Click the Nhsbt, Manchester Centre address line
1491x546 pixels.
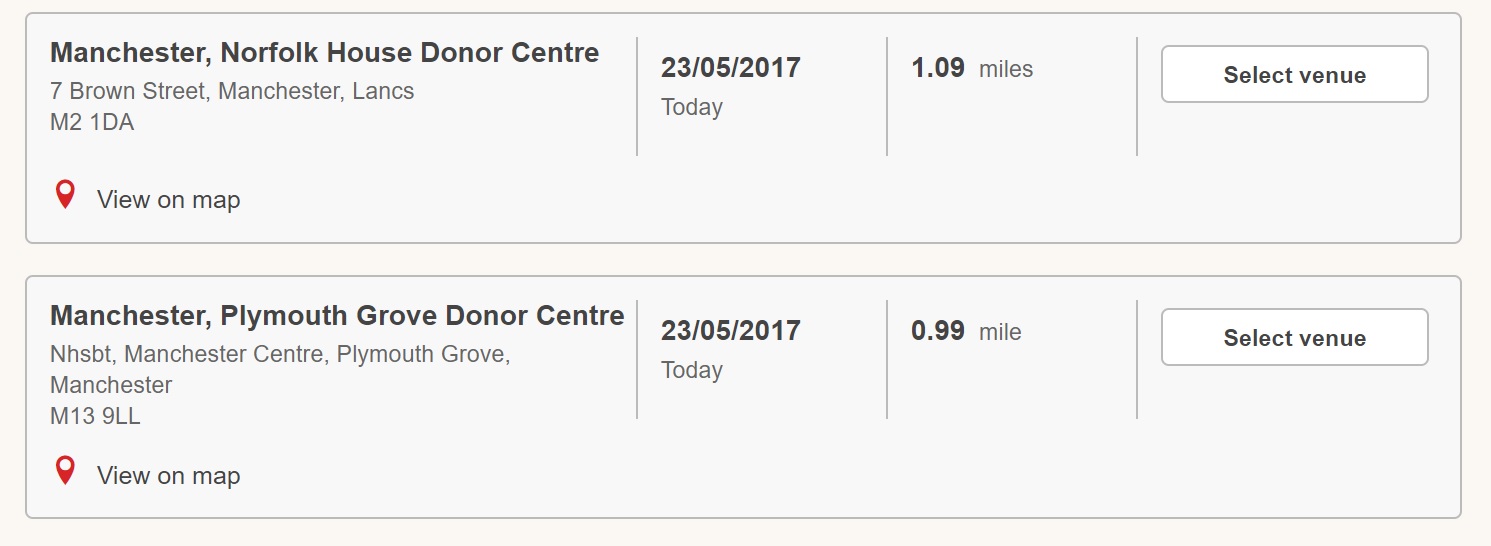(280, 354)
